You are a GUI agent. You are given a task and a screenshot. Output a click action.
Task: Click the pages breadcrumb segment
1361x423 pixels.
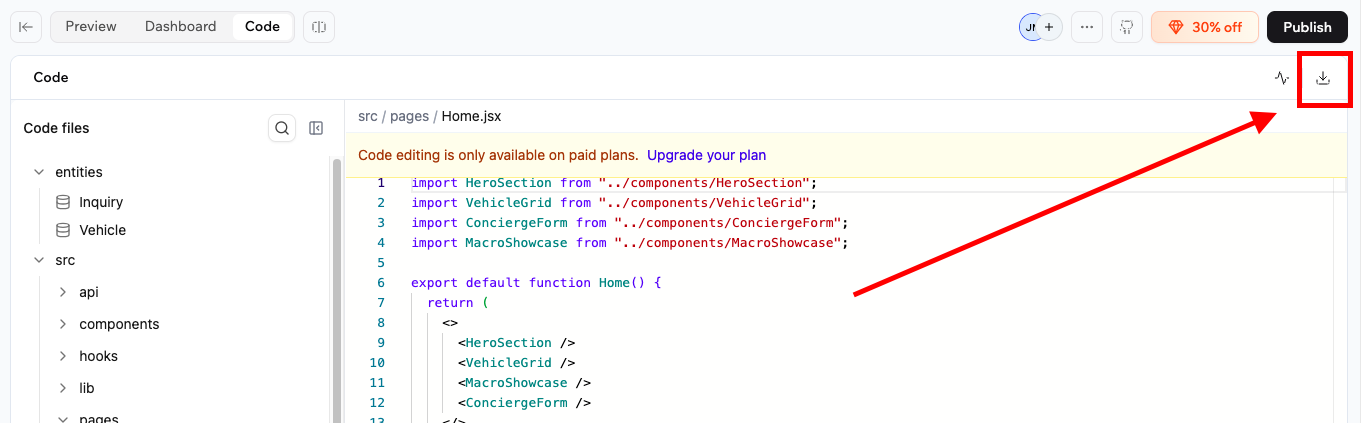coord(410,116)
